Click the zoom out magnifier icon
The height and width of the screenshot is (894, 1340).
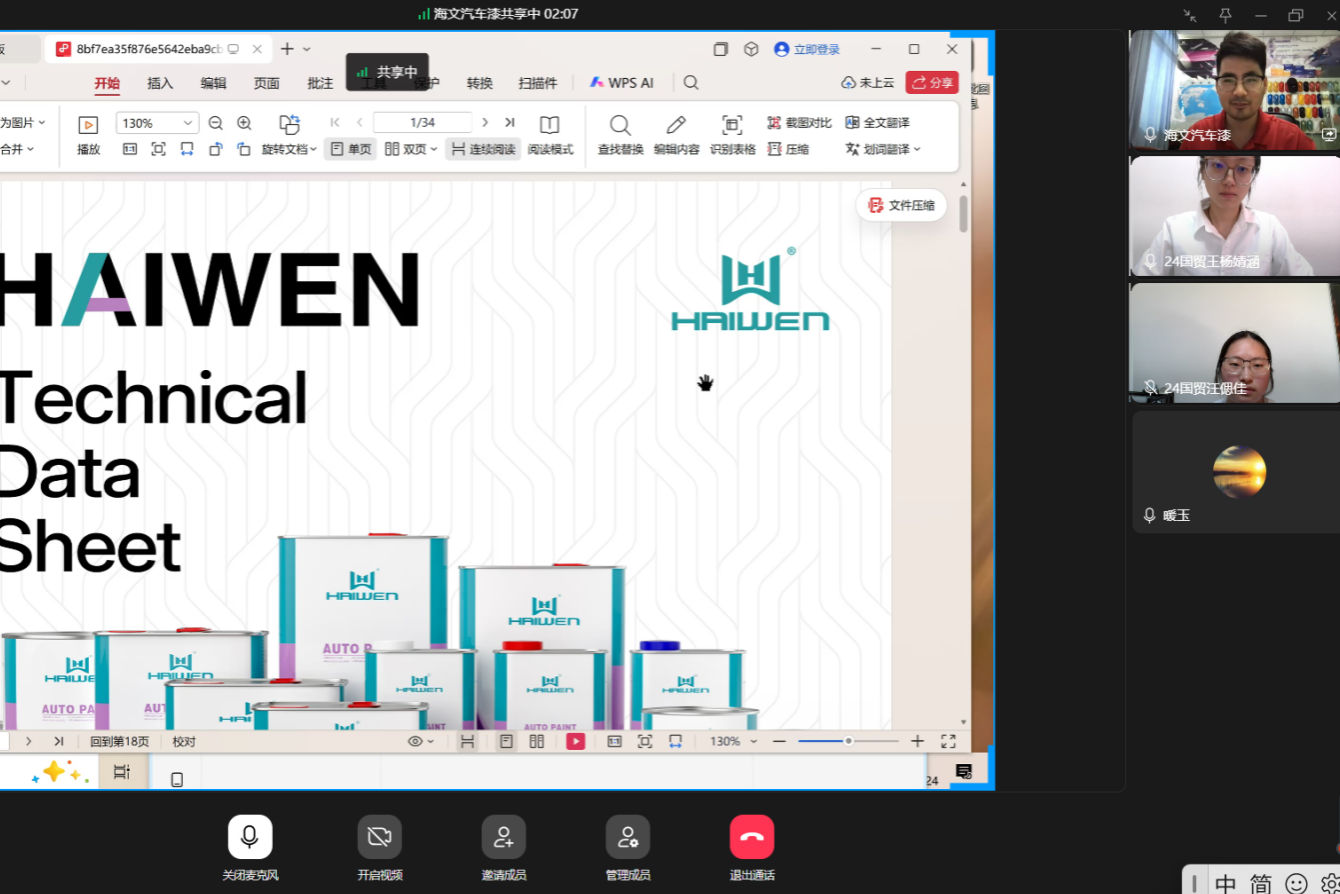tap(216, 123)
